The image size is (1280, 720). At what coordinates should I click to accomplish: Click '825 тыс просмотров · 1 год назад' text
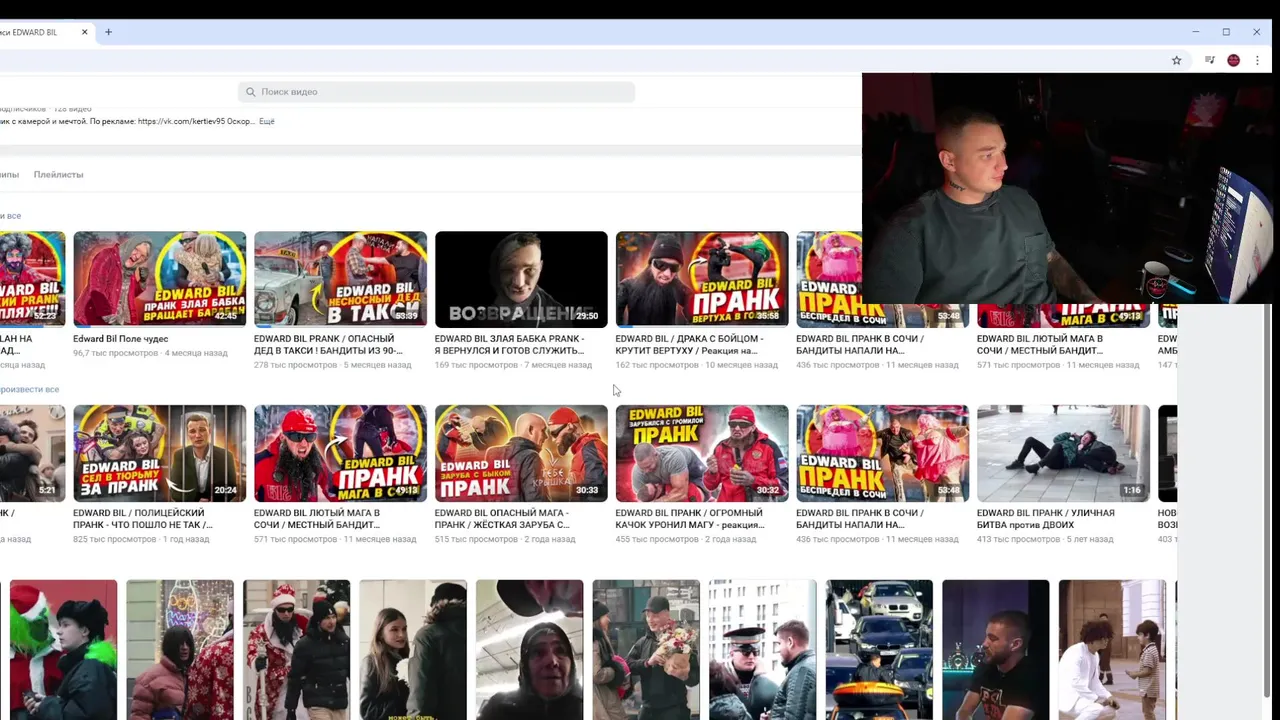tap(141, 540)
